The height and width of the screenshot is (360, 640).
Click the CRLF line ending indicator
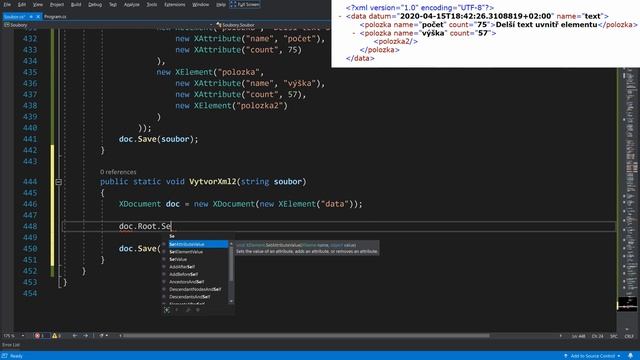629,336
